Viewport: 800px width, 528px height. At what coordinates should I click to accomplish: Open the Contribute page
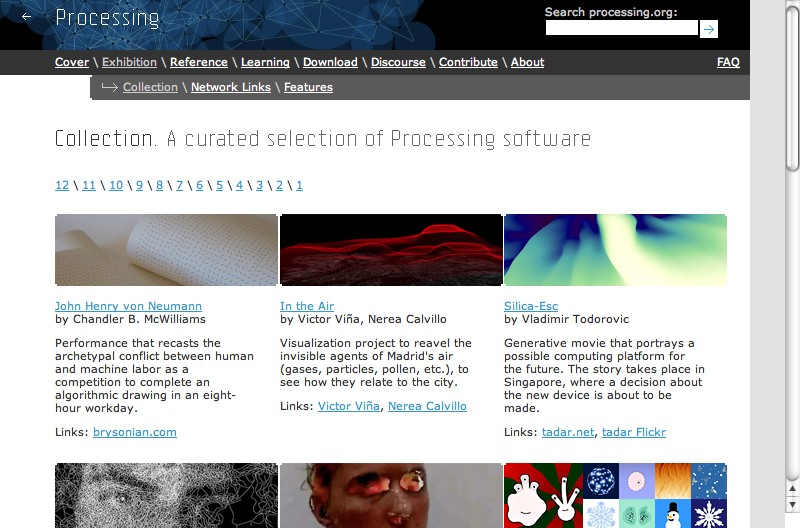click(x=468, y=62)
